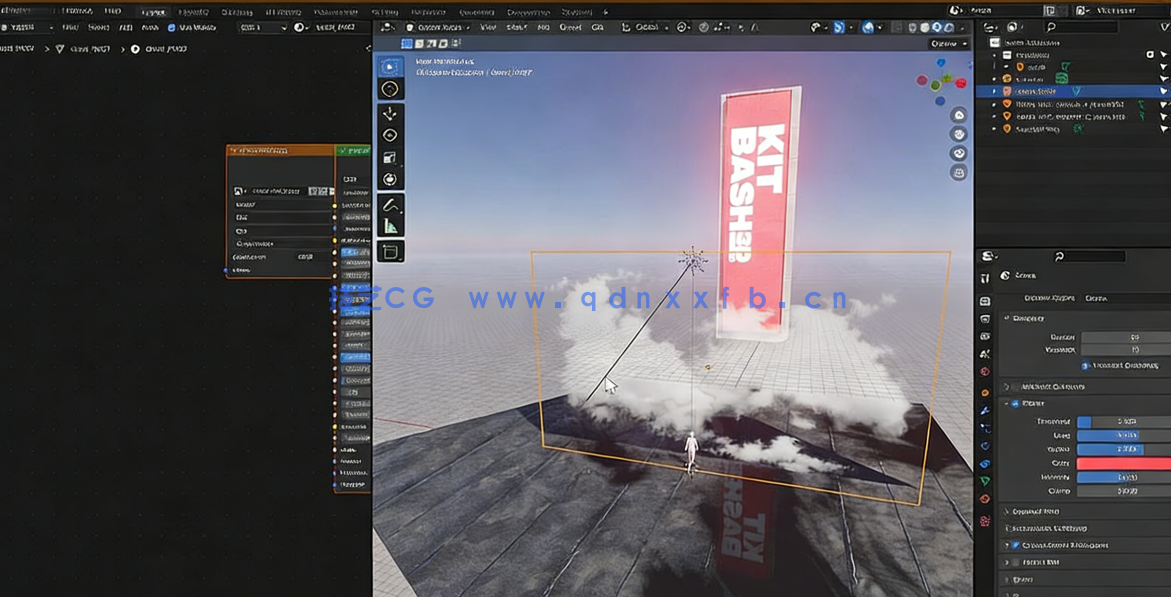Viewport: 1171px width, 597px height.
Task: Select the Move tool in the left toolbar
Action: (x=390, y=112)
